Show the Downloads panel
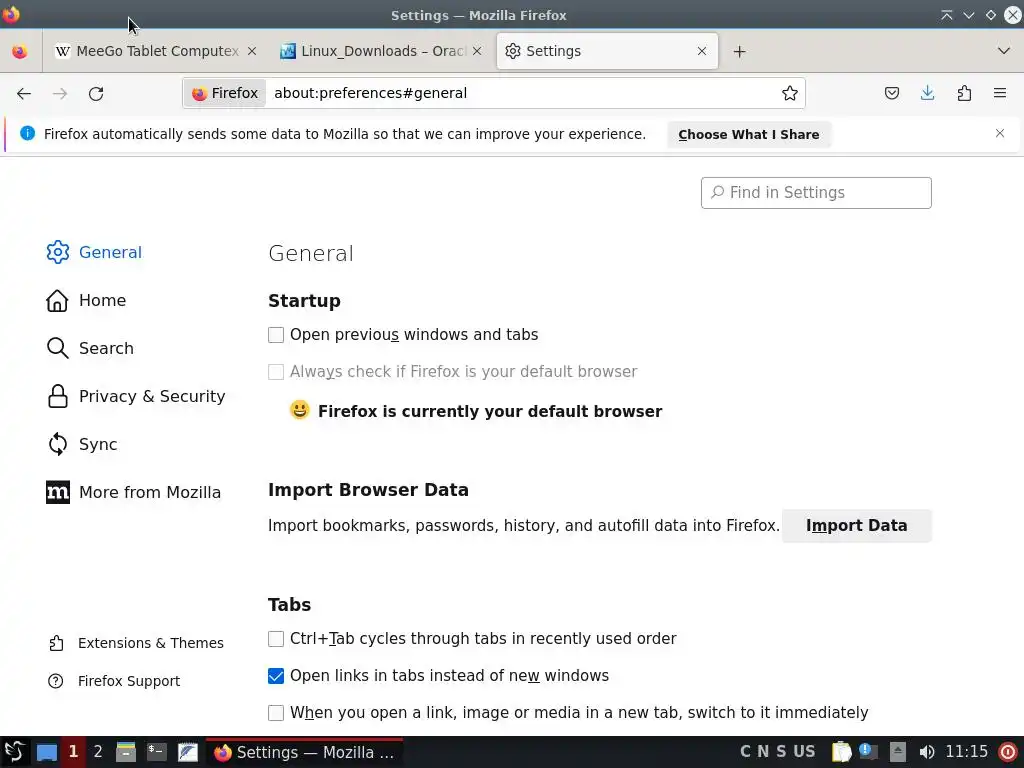The height and width of the screenshot is (768, 1024). point(928,93)
